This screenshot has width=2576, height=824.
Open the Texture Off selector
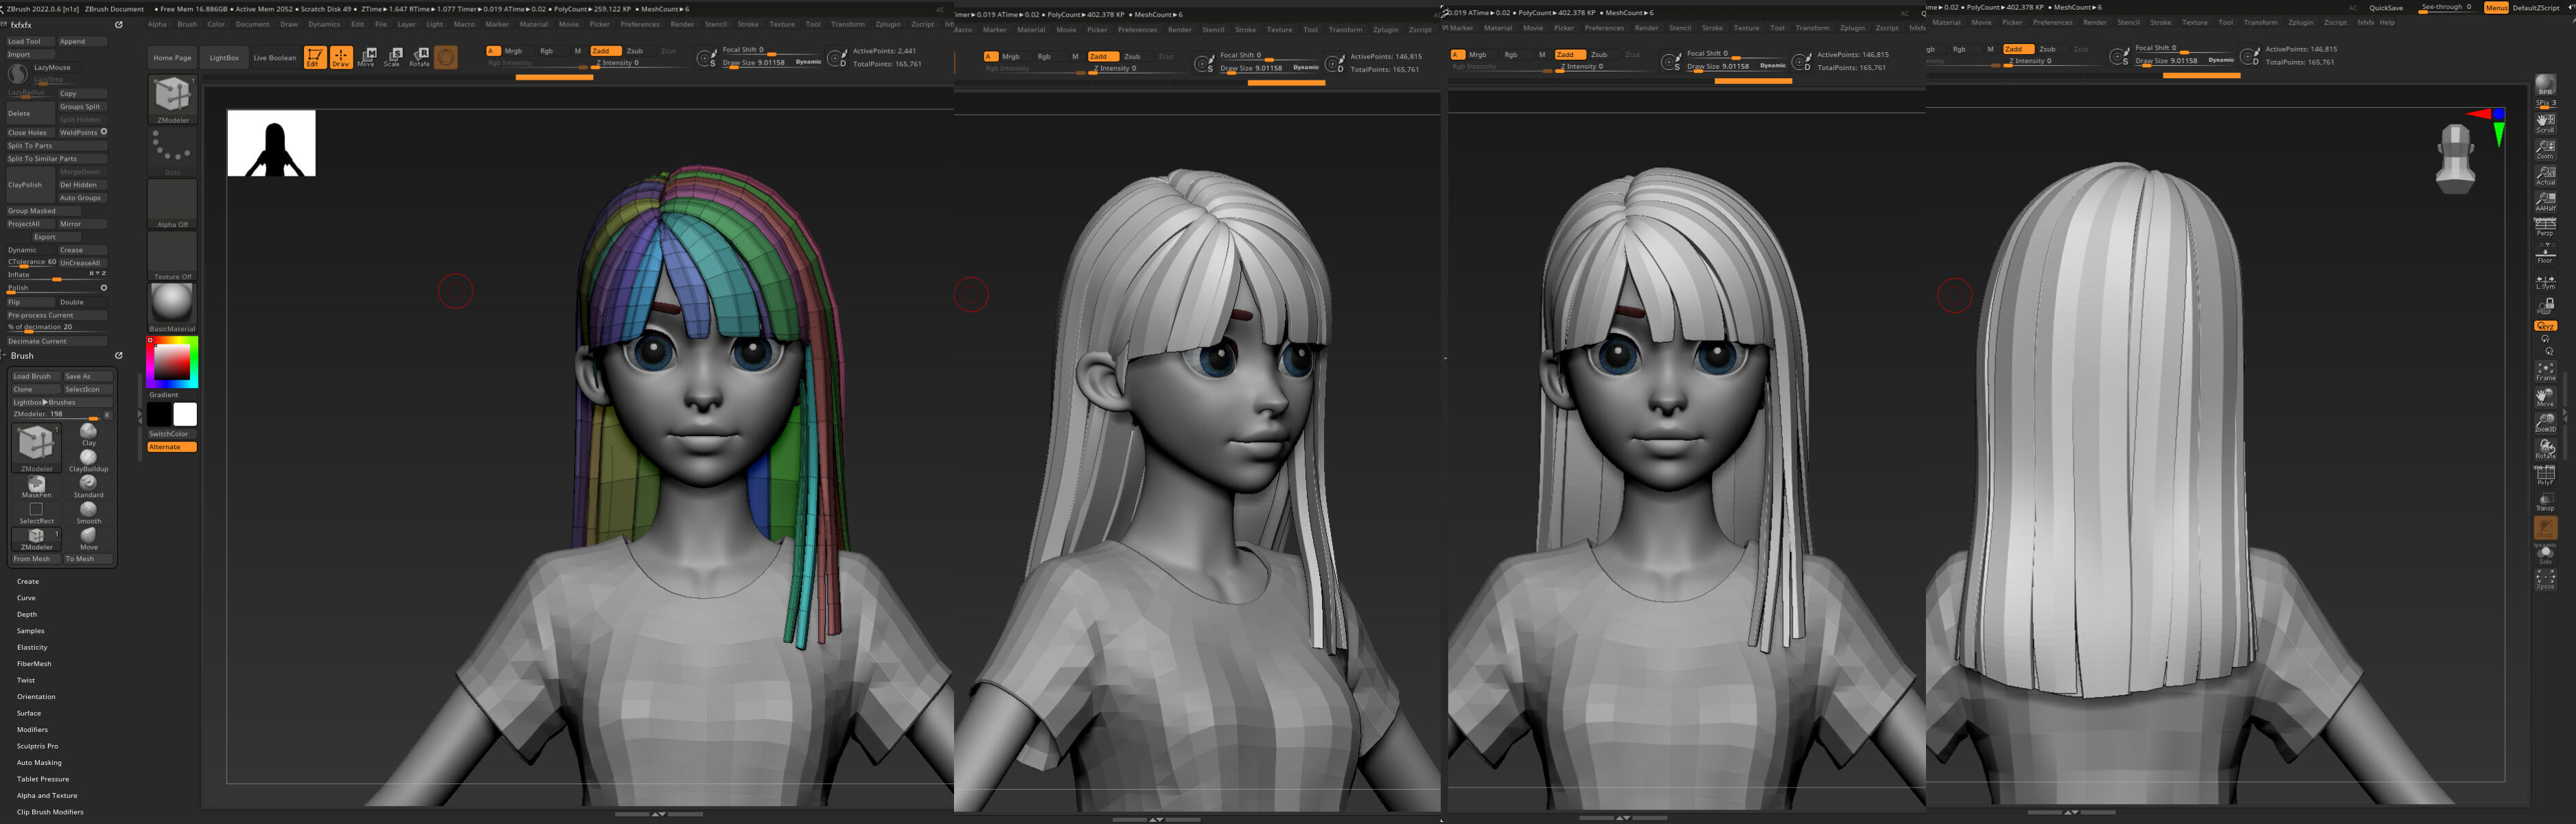tap(172, 256)
